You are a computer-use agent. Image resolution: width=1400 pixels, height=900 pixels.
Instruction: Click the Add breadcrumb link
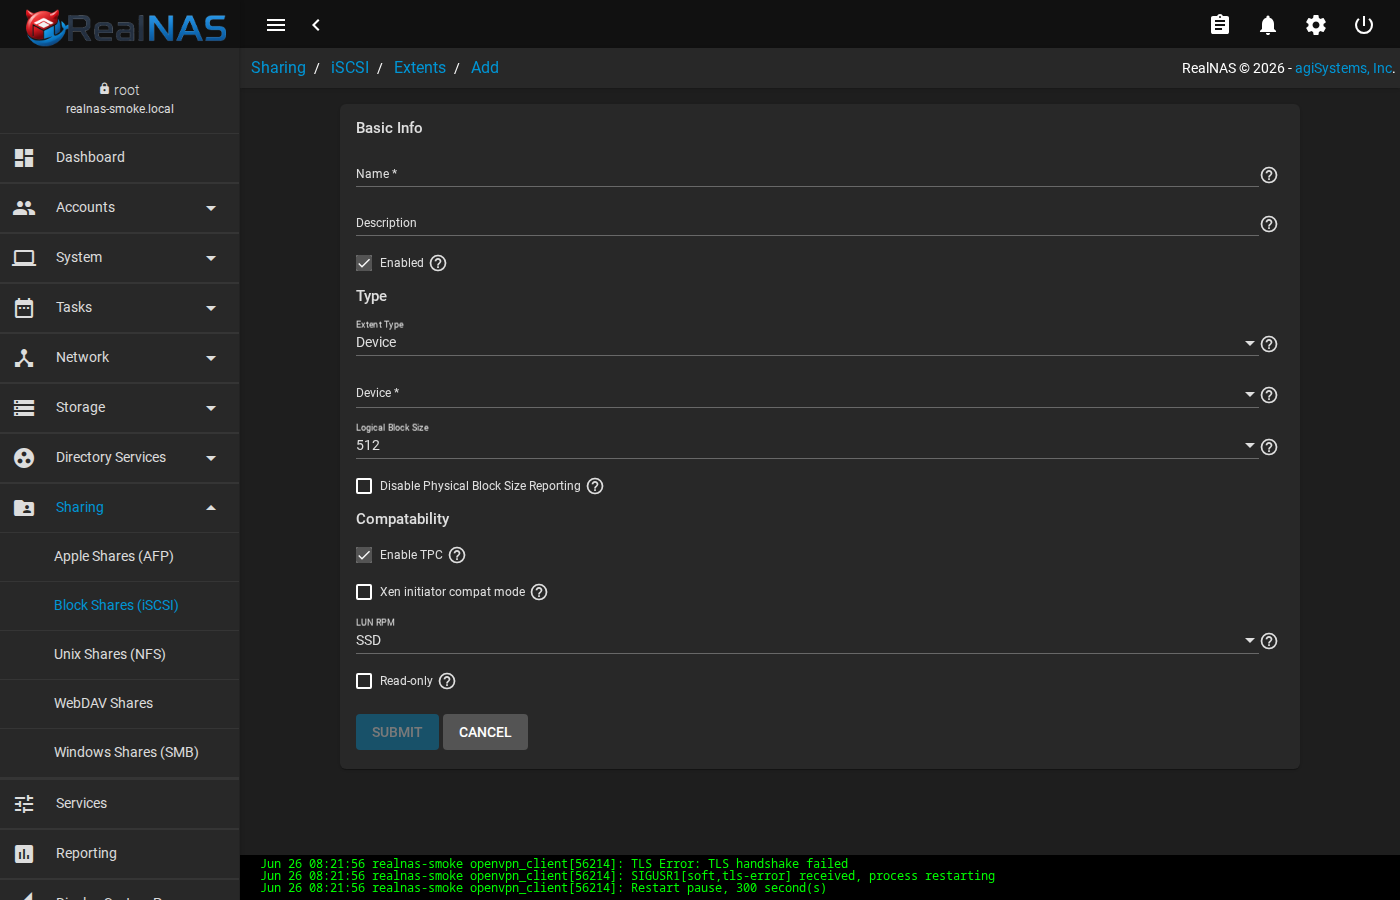(485, 67)
